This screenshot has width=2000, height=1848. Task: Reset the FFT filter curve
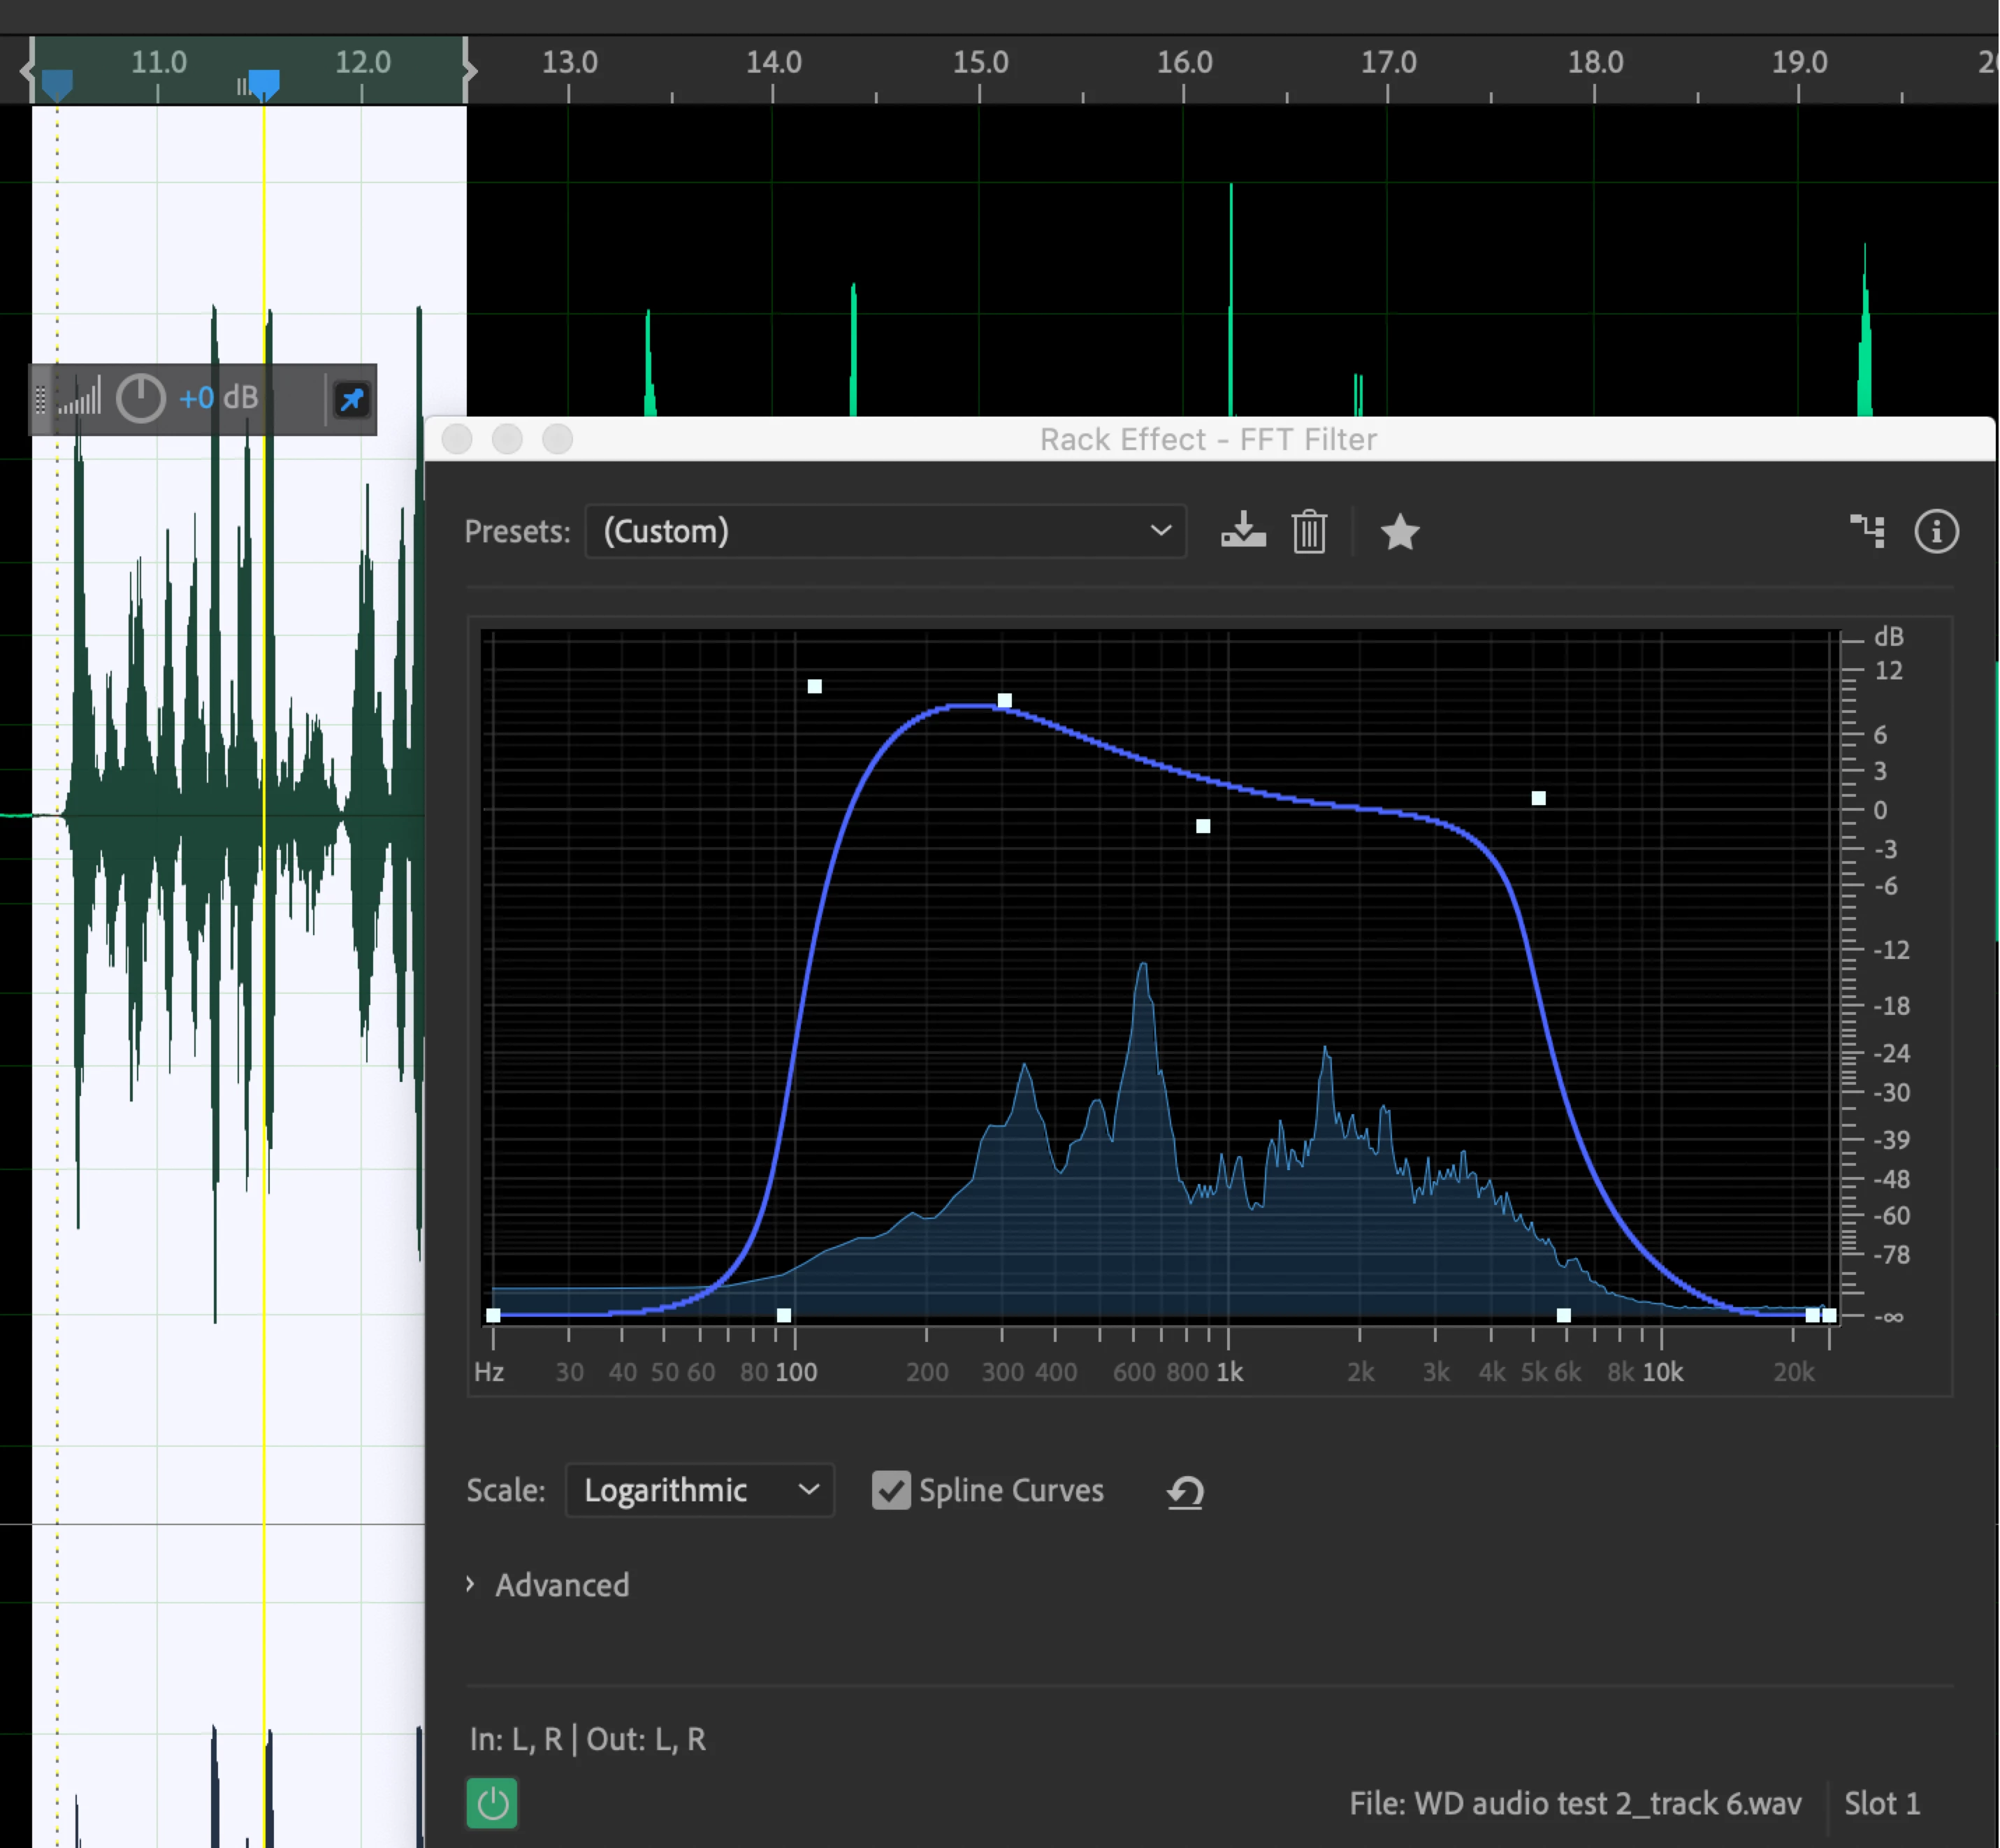[1185, 1492]
